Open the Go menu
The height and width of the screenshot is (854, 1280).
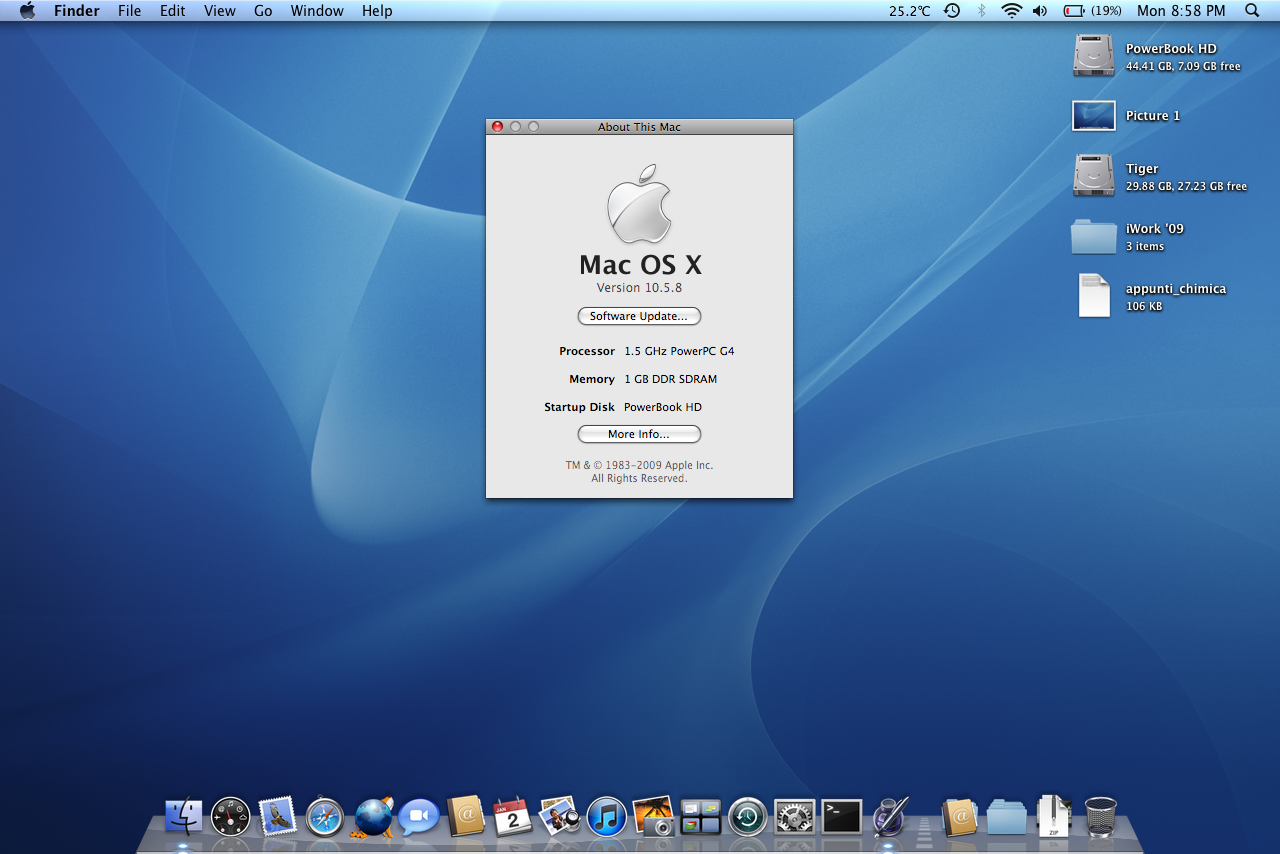tap(263, 11)
